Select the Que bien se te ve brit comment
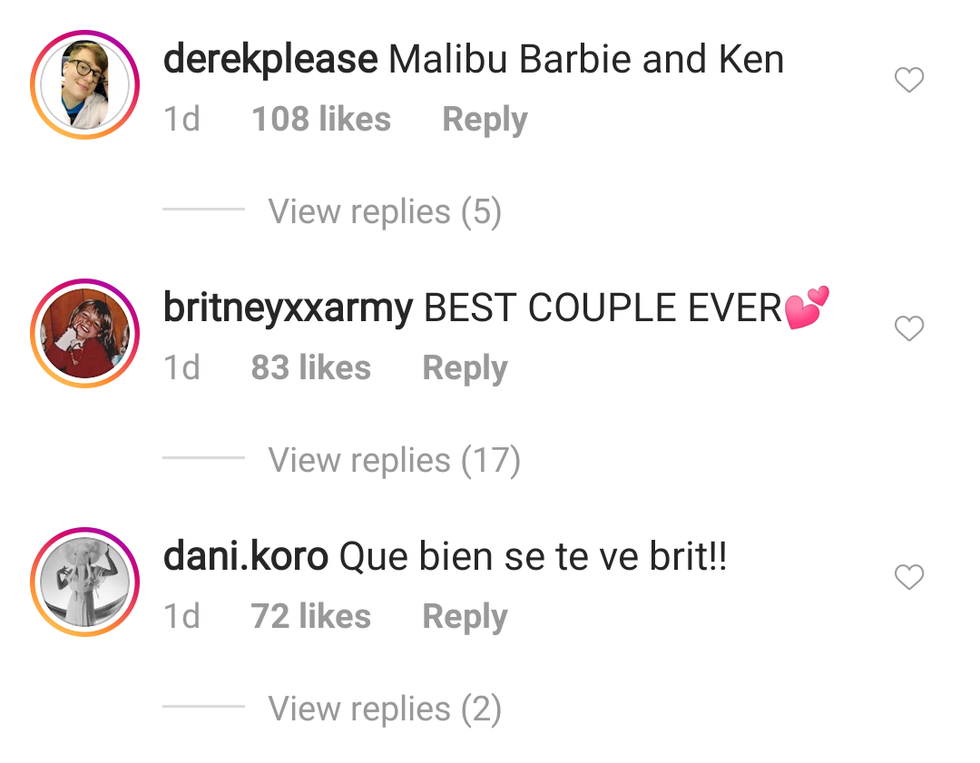This screenshot has width=980, height=763. (x=533, y=556)
